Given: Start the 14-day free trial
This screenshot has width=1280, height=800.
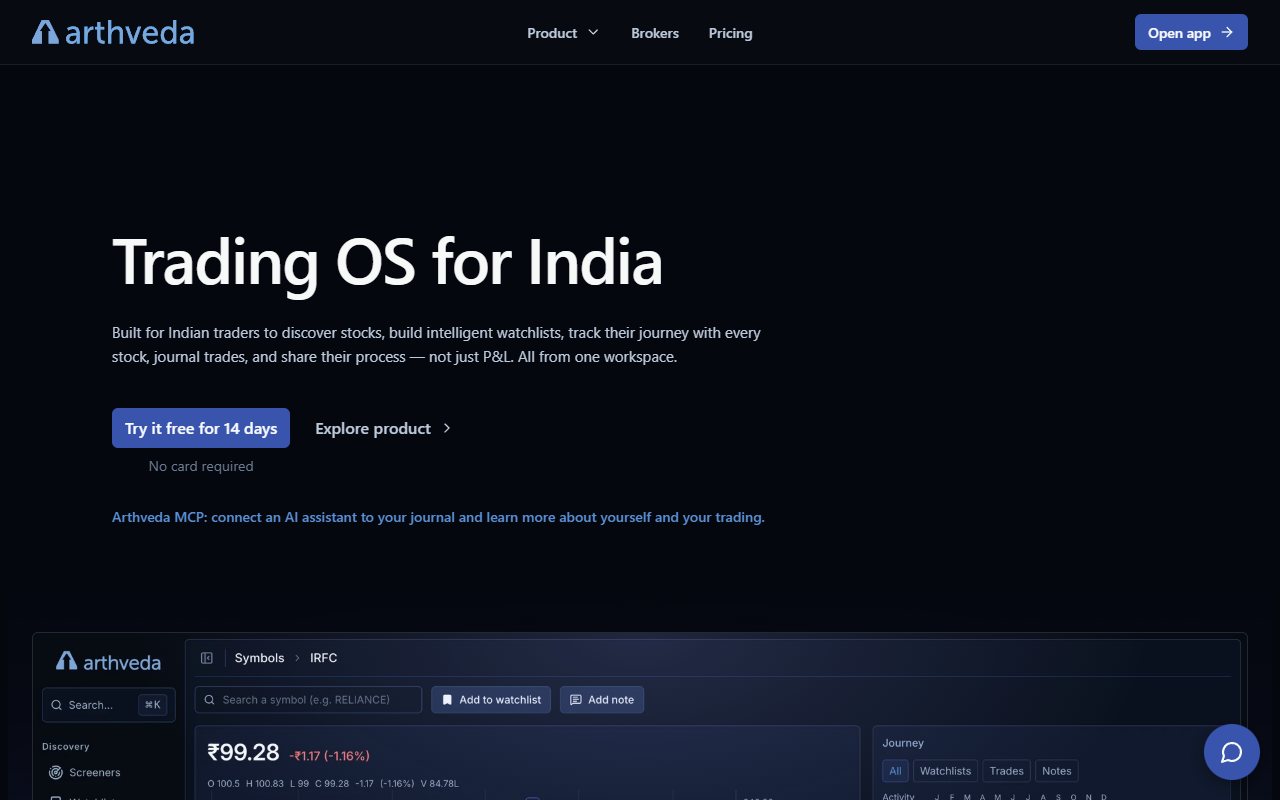Looking at the screenshot, I should [x=201, y=428].
